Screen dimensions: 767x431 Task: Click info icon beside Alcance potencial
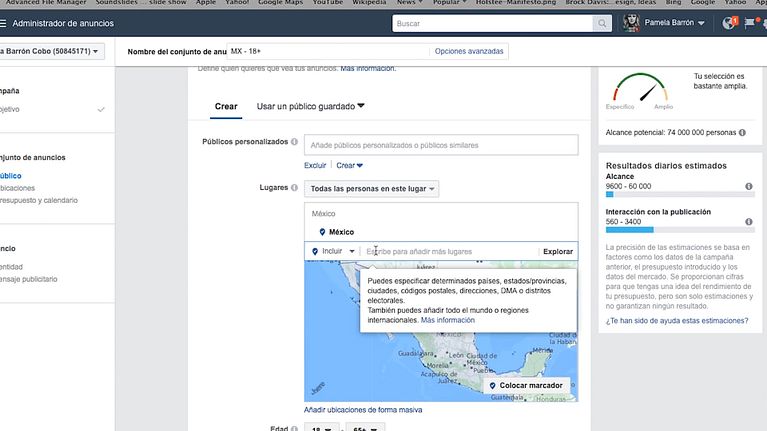pos(742,132)
